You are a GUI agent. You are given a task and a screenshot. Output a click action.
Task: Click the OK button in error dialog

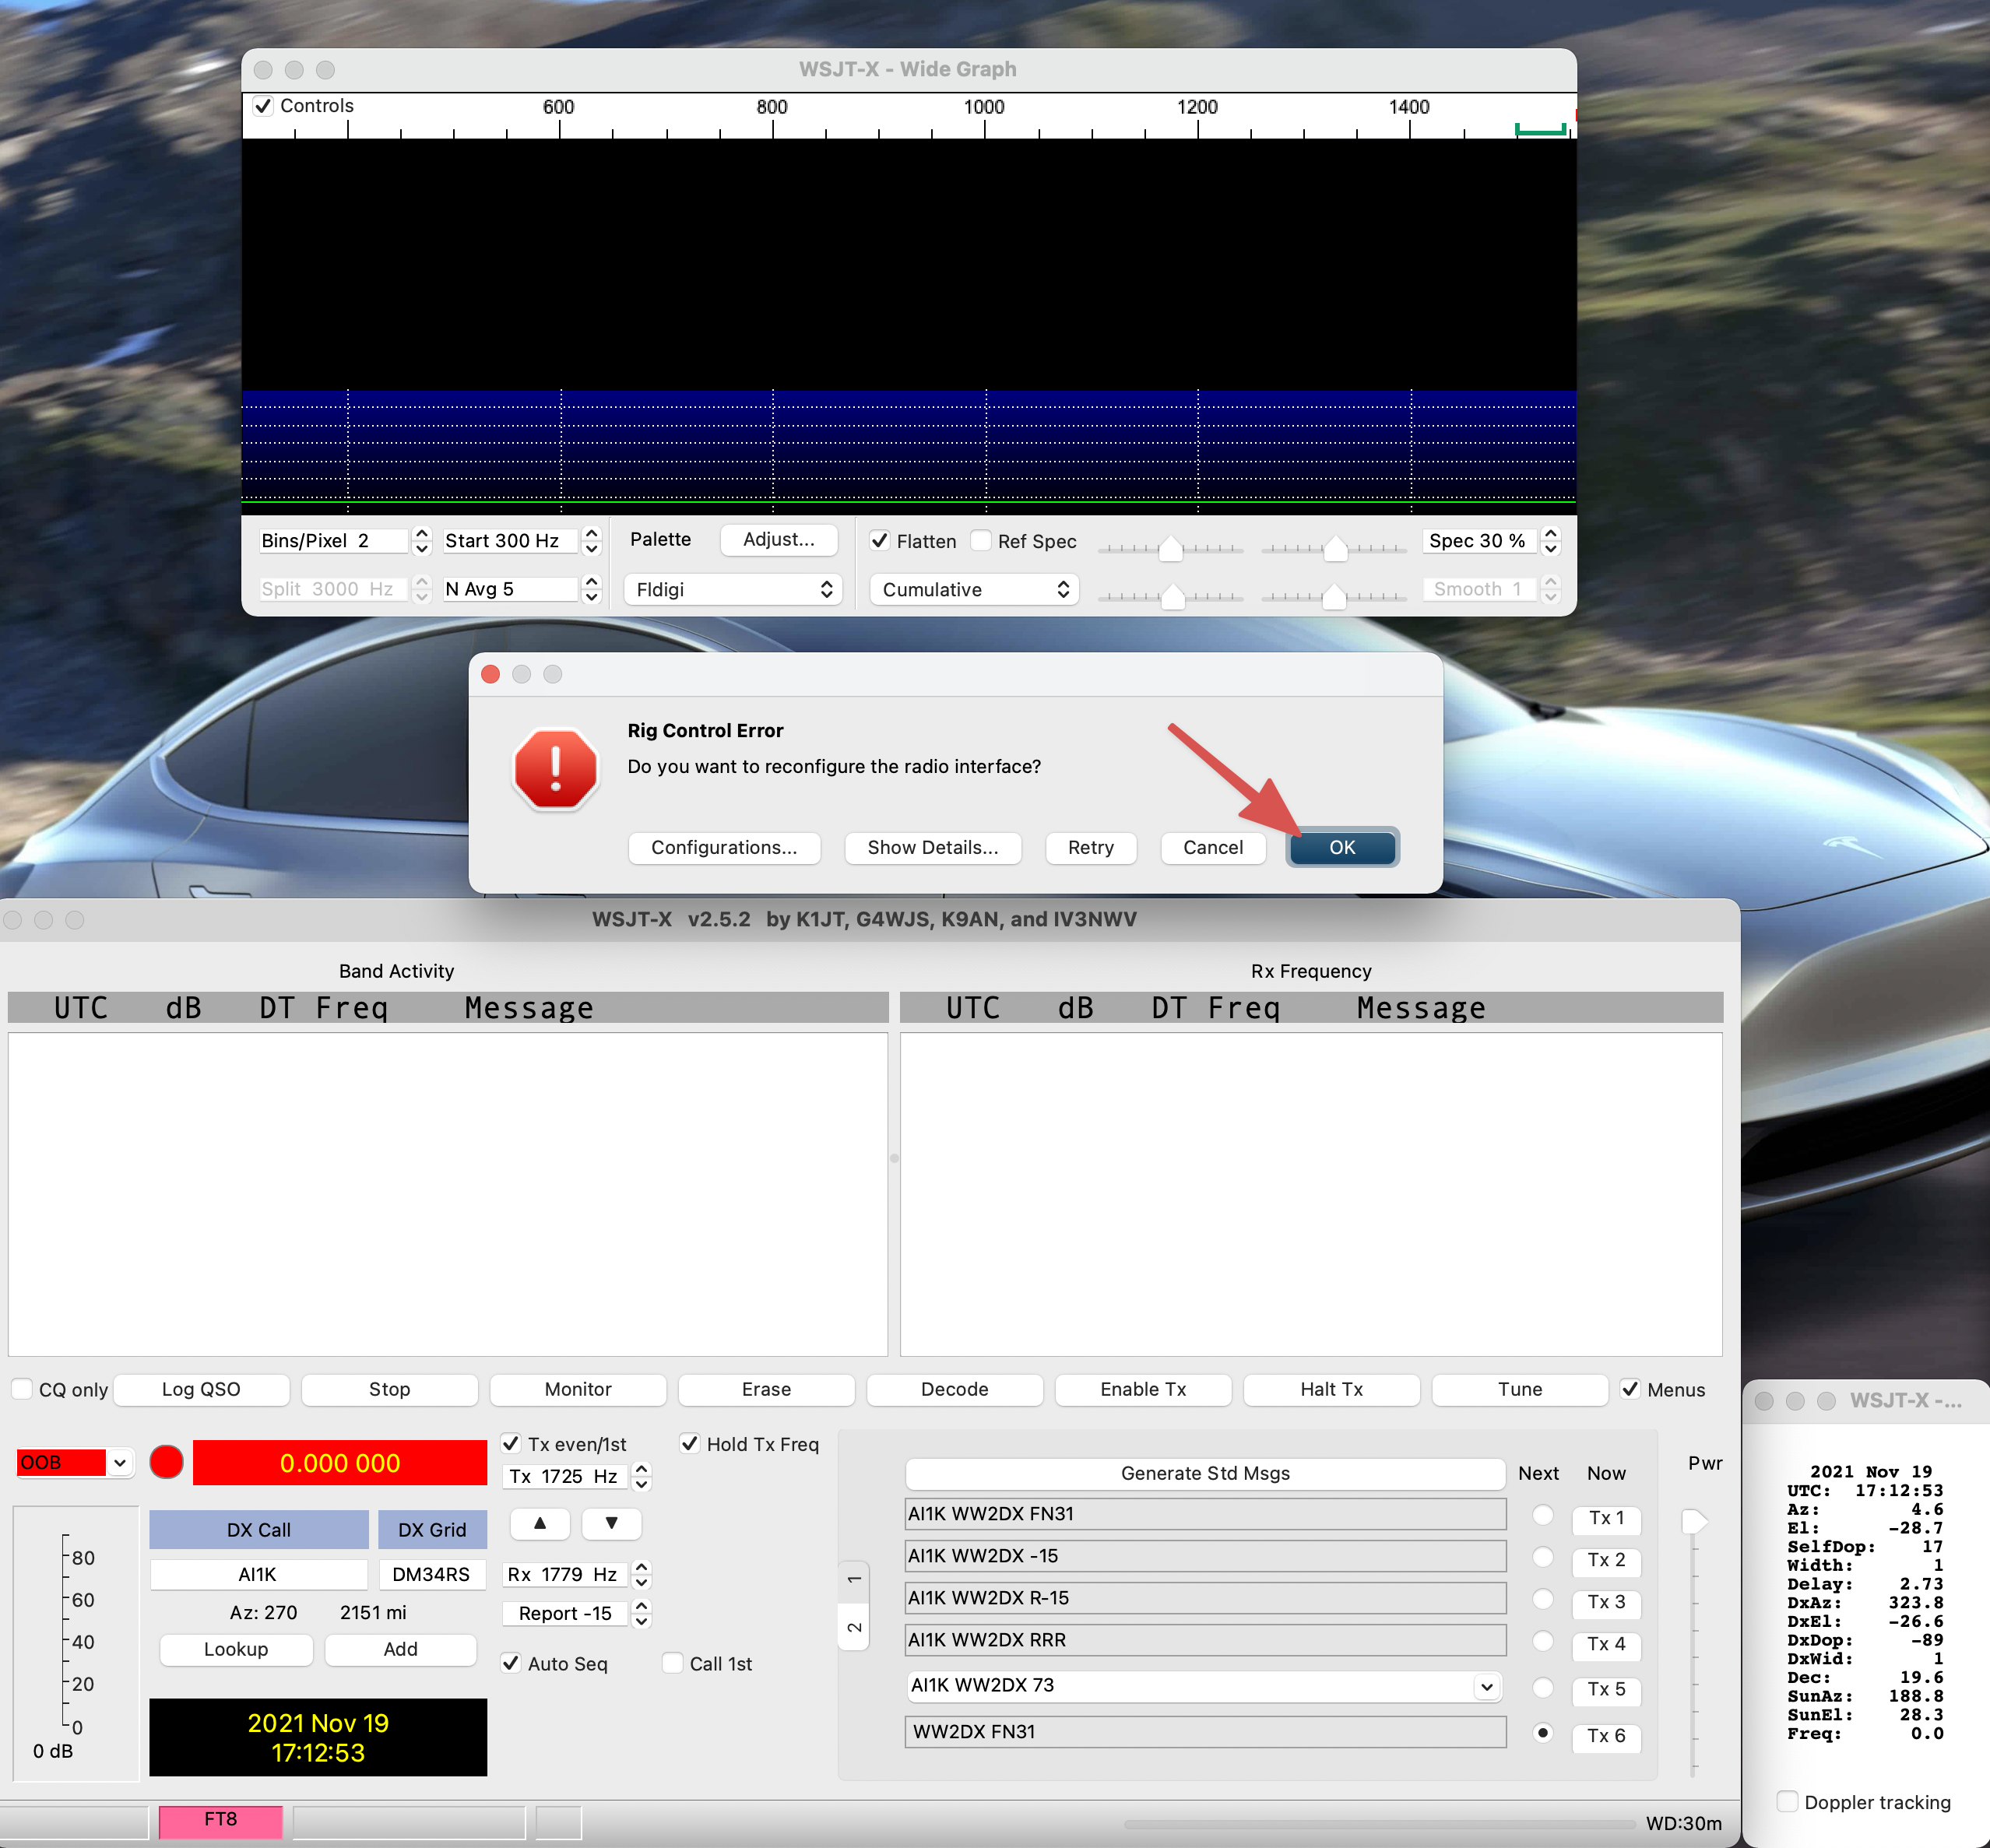pyautogui.click(x=1341, y=847)
